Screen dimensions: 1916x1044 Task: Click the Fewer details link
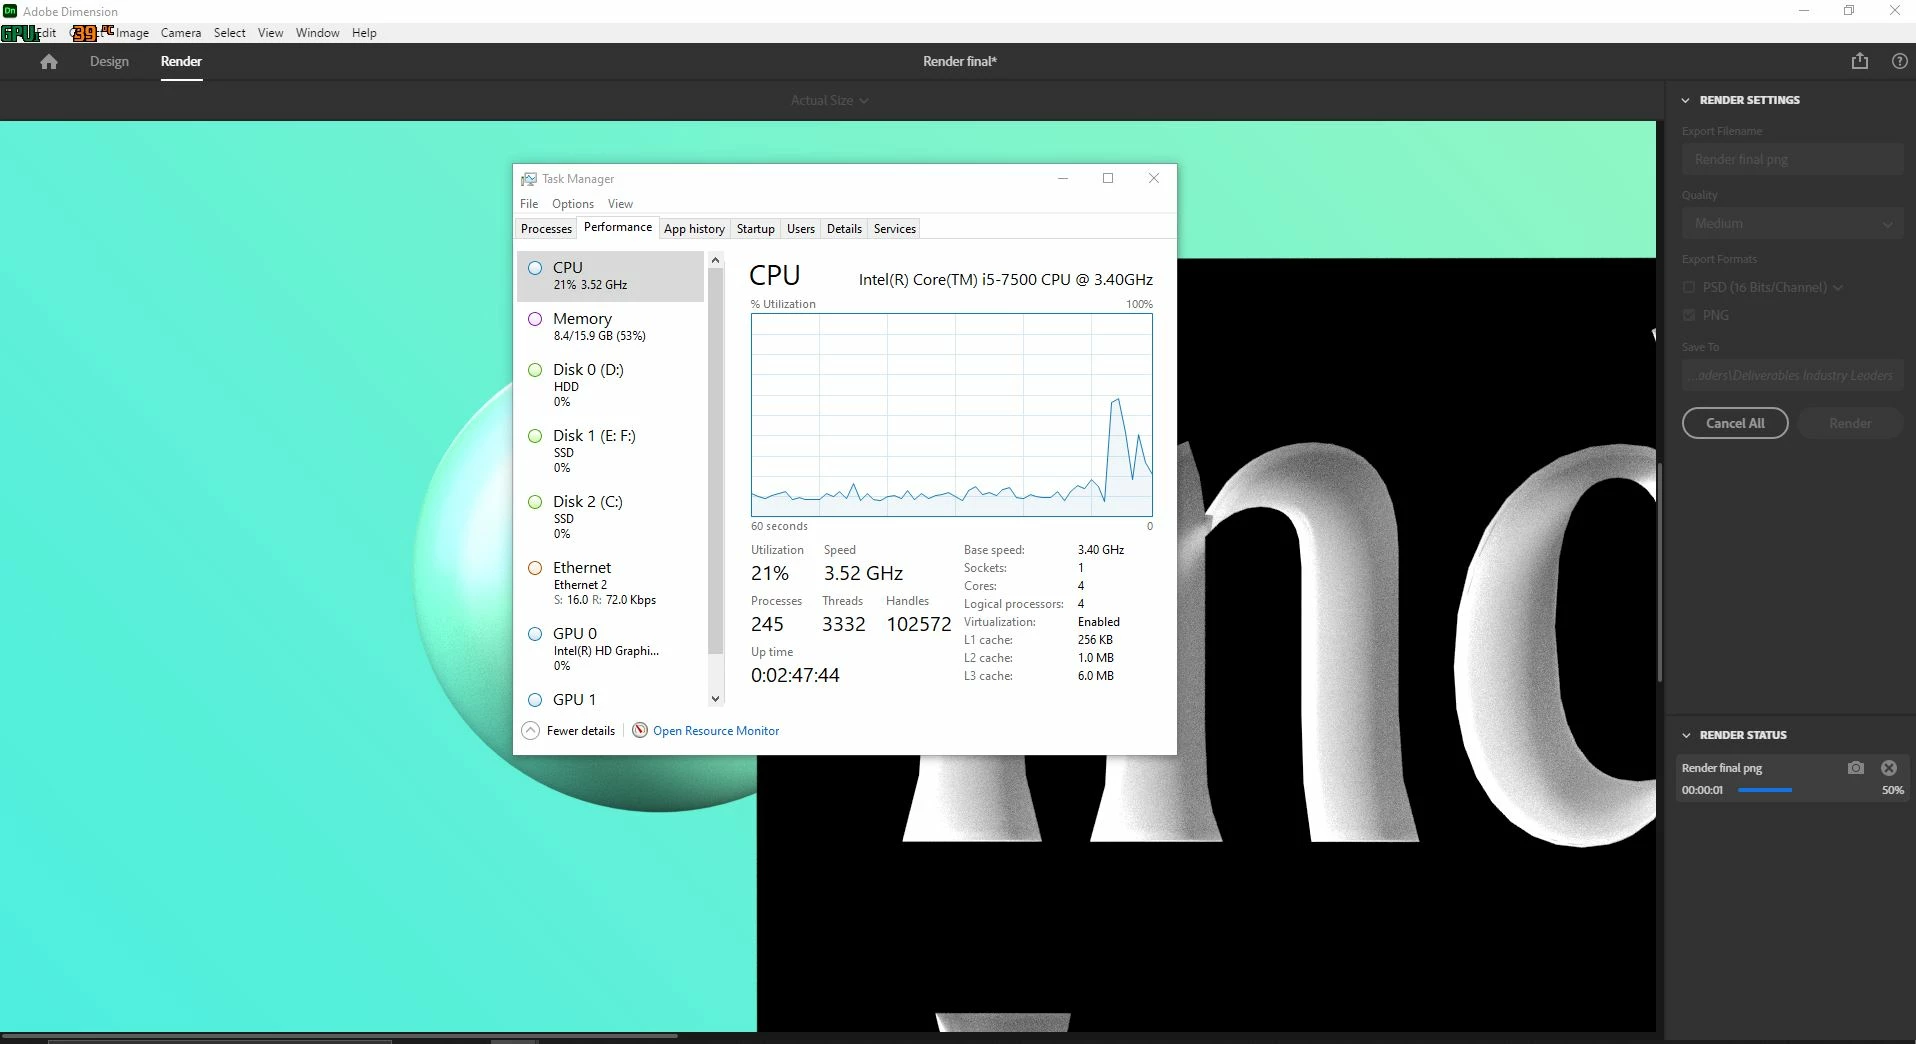[581, 731]
